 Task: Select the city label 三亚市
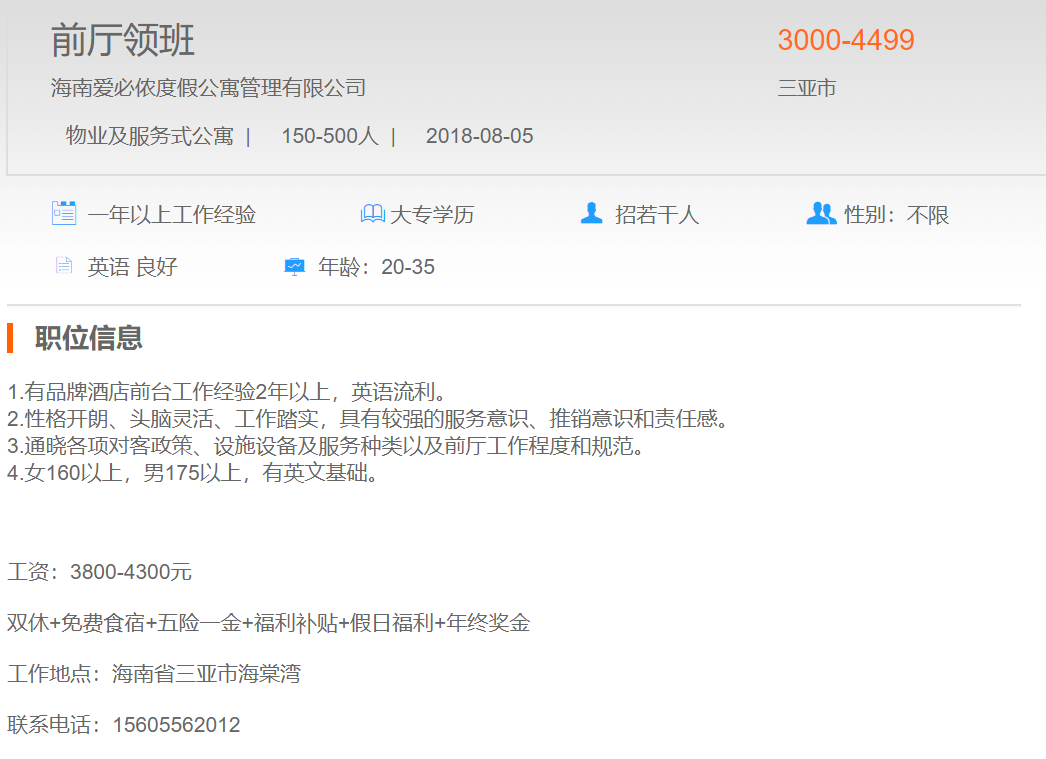(x=807, y=88)
